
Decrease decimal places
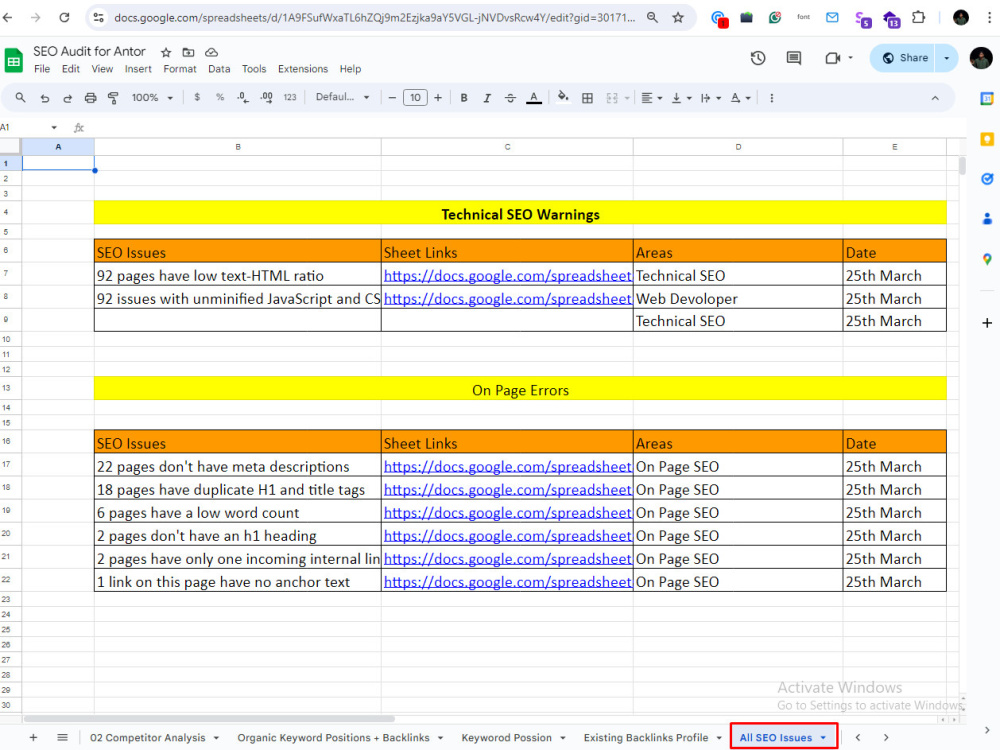[243, 98]
